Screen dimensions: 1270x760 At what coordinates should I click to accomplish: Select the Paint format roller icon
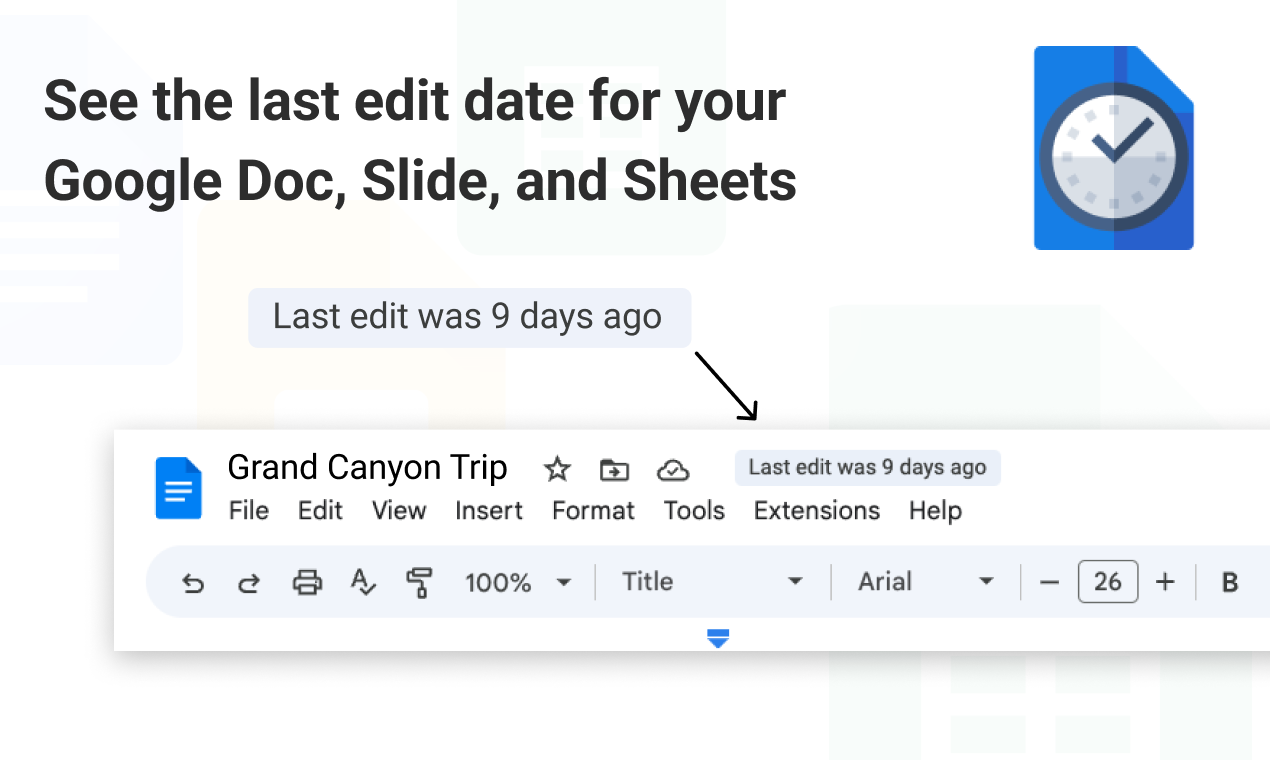tap(420, 582)
